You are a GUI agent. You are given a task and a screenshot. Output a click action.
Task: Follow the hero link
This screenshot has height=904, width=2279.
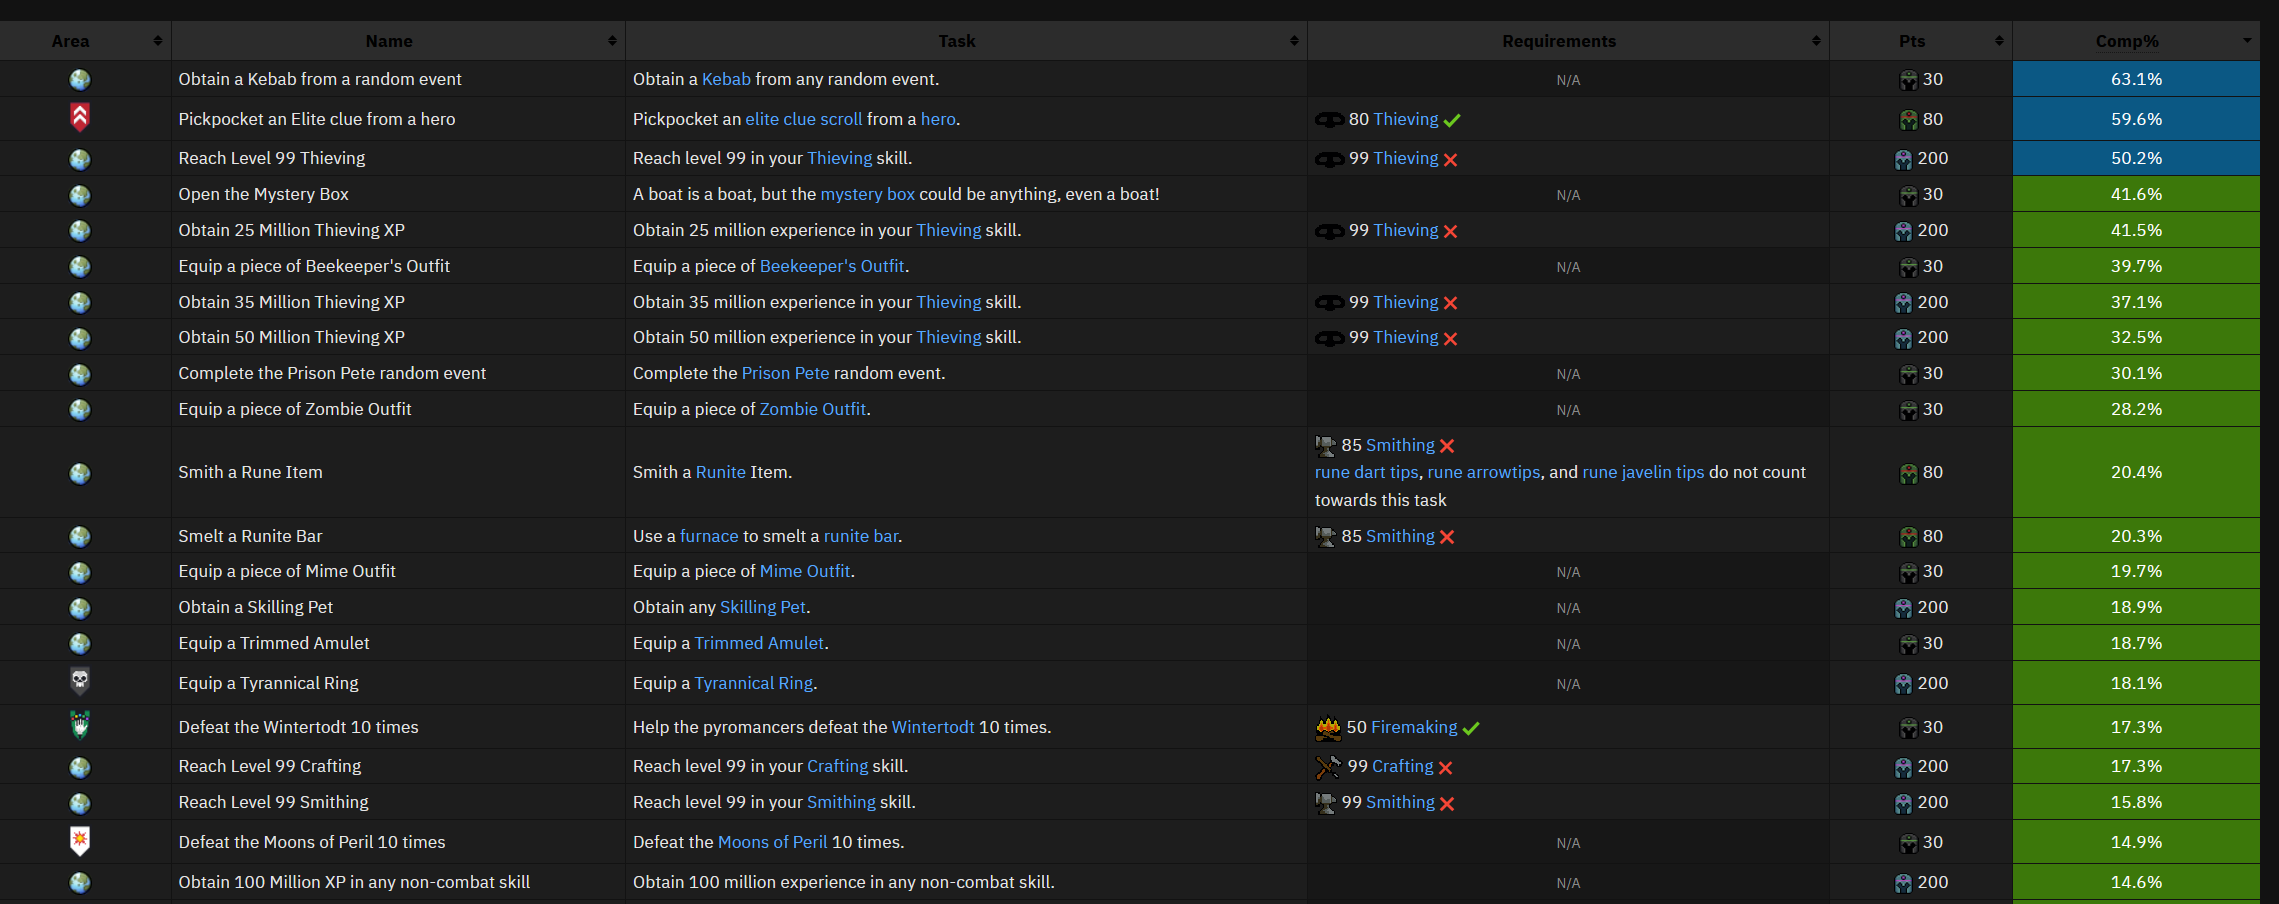938,119
